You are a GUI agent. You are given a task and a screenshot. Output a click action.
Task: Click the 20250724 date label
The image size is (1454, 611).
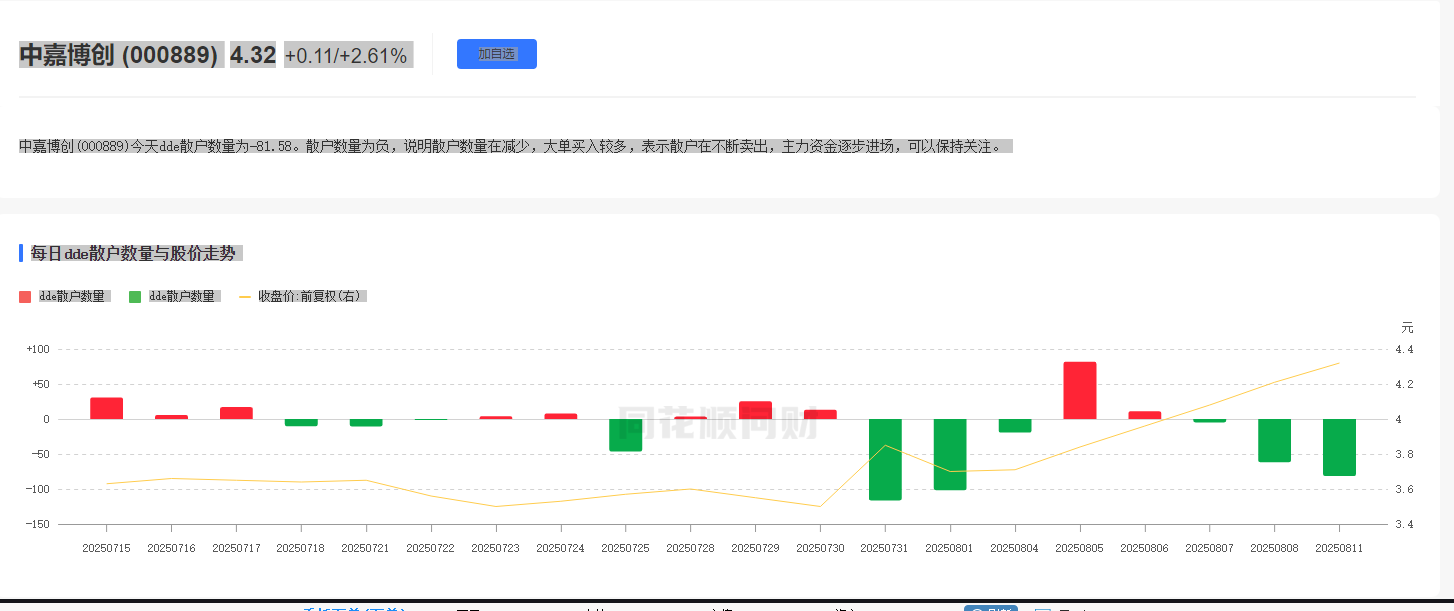pos(561,548)
